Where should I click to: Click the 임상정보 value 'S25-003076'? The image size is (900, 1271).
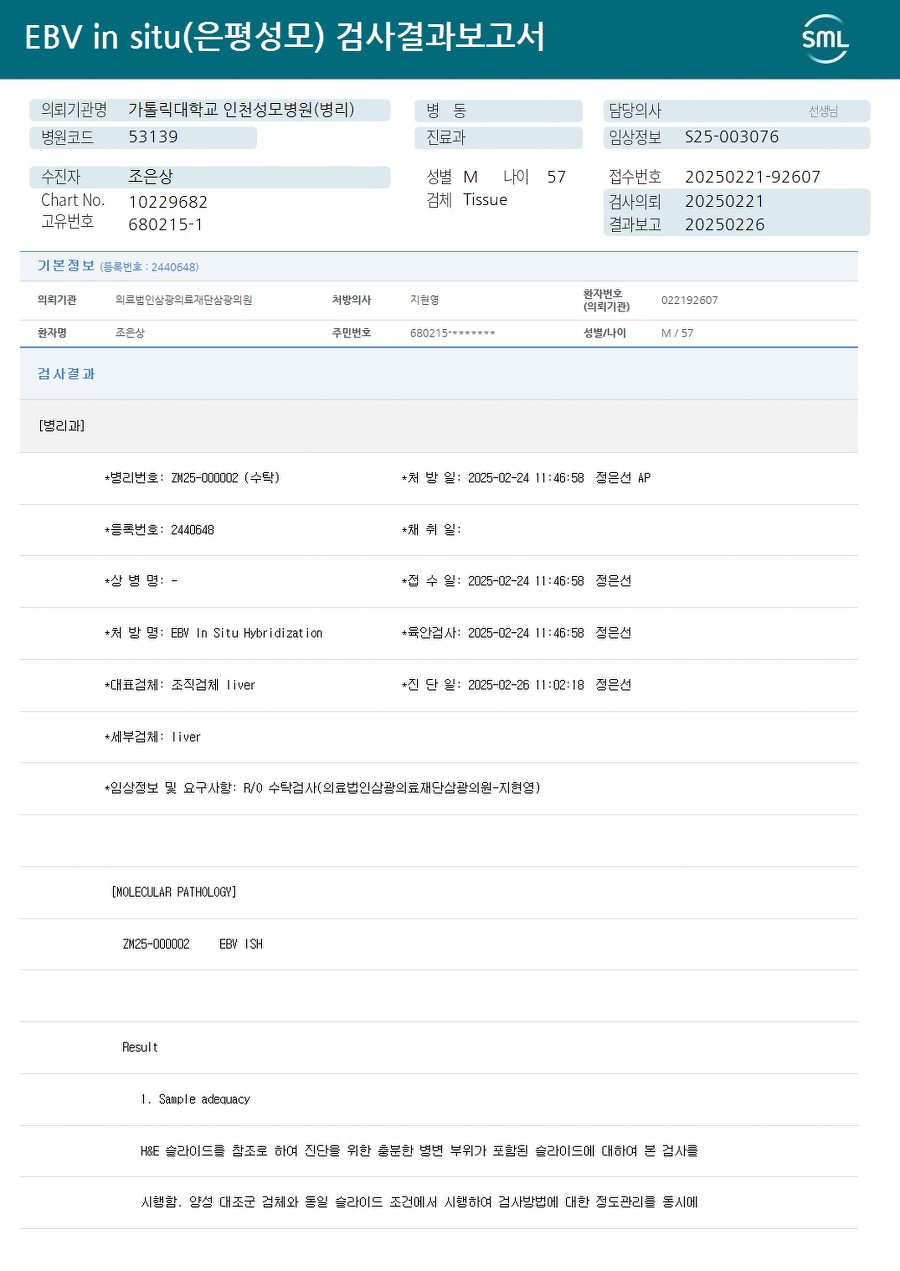click(x=732, y=137)
